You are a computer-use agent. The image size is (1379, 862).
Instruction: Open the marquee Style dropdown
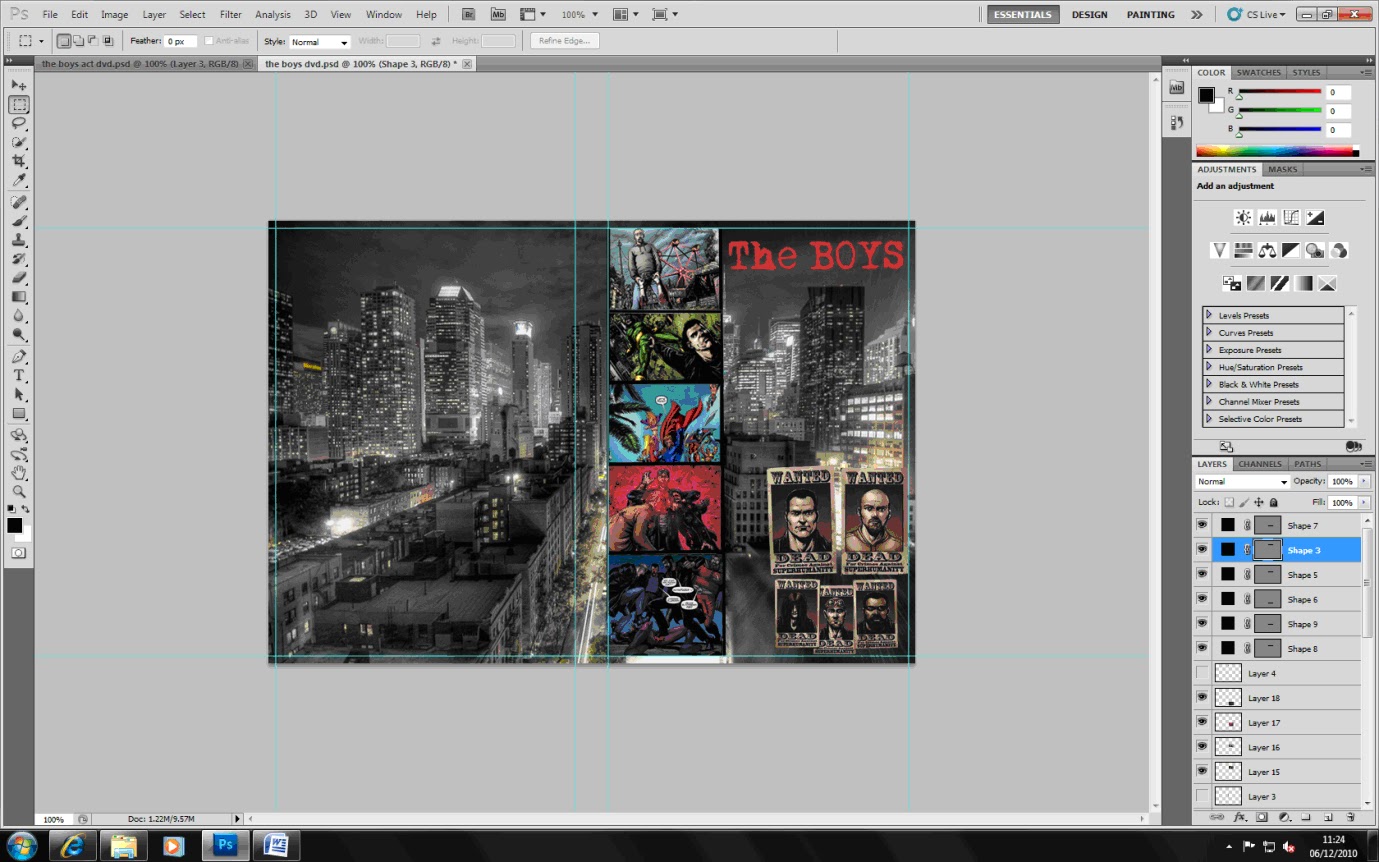tap(320, 42)
